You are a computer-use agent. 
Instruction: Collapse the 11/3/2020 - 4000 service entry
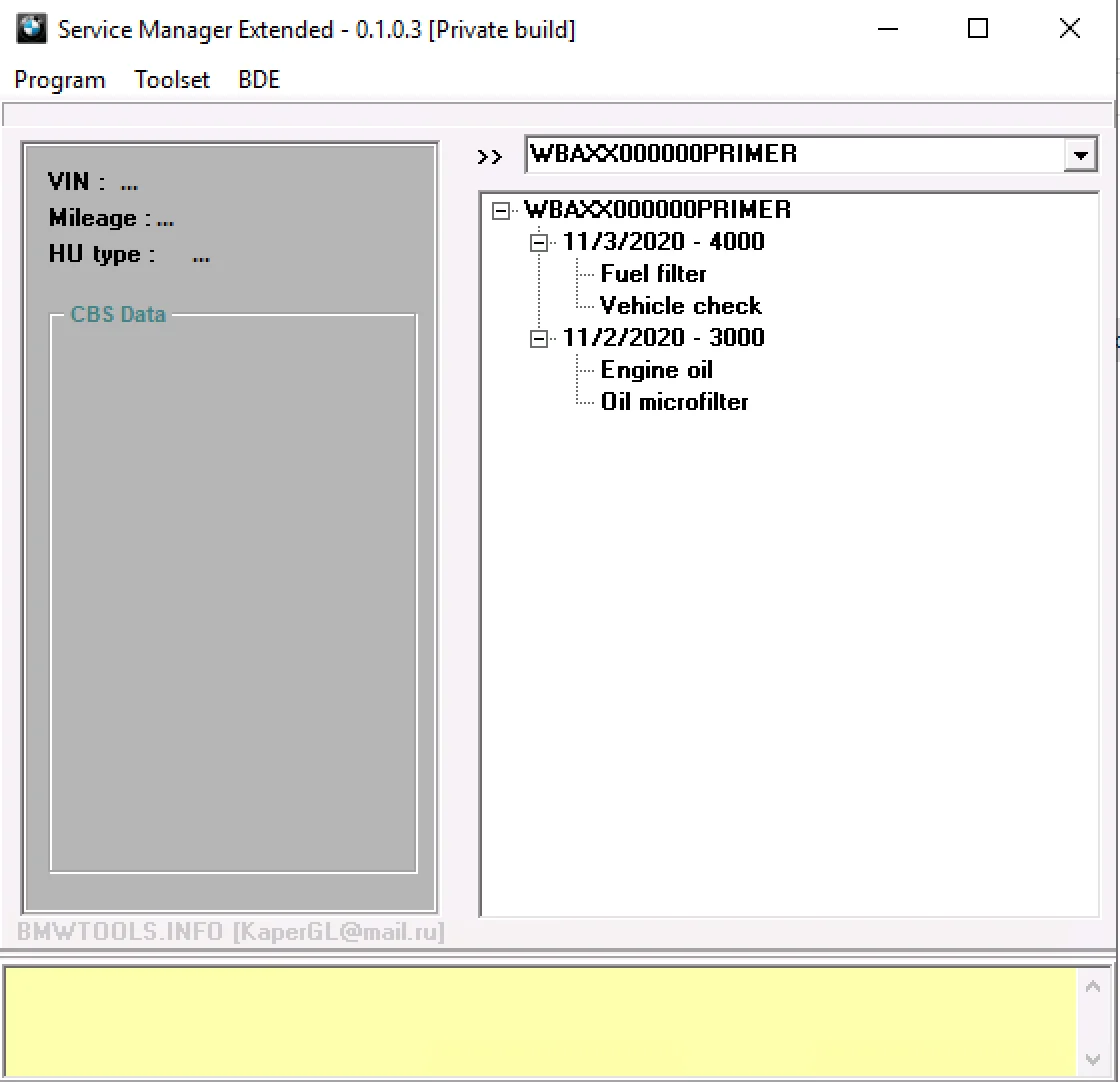pyautogui.click(x=541, y=241)
